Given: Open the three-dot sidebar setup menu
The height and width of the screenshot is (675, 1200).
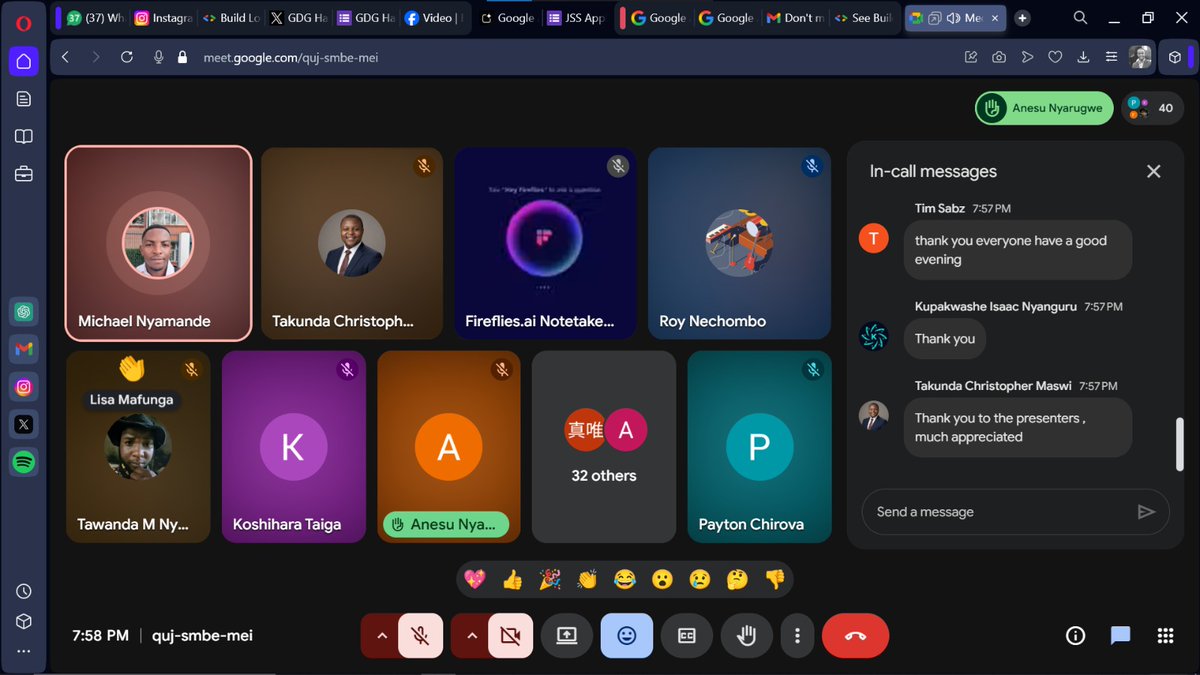Looking at the screenshot, I should [x=24, y=651].
